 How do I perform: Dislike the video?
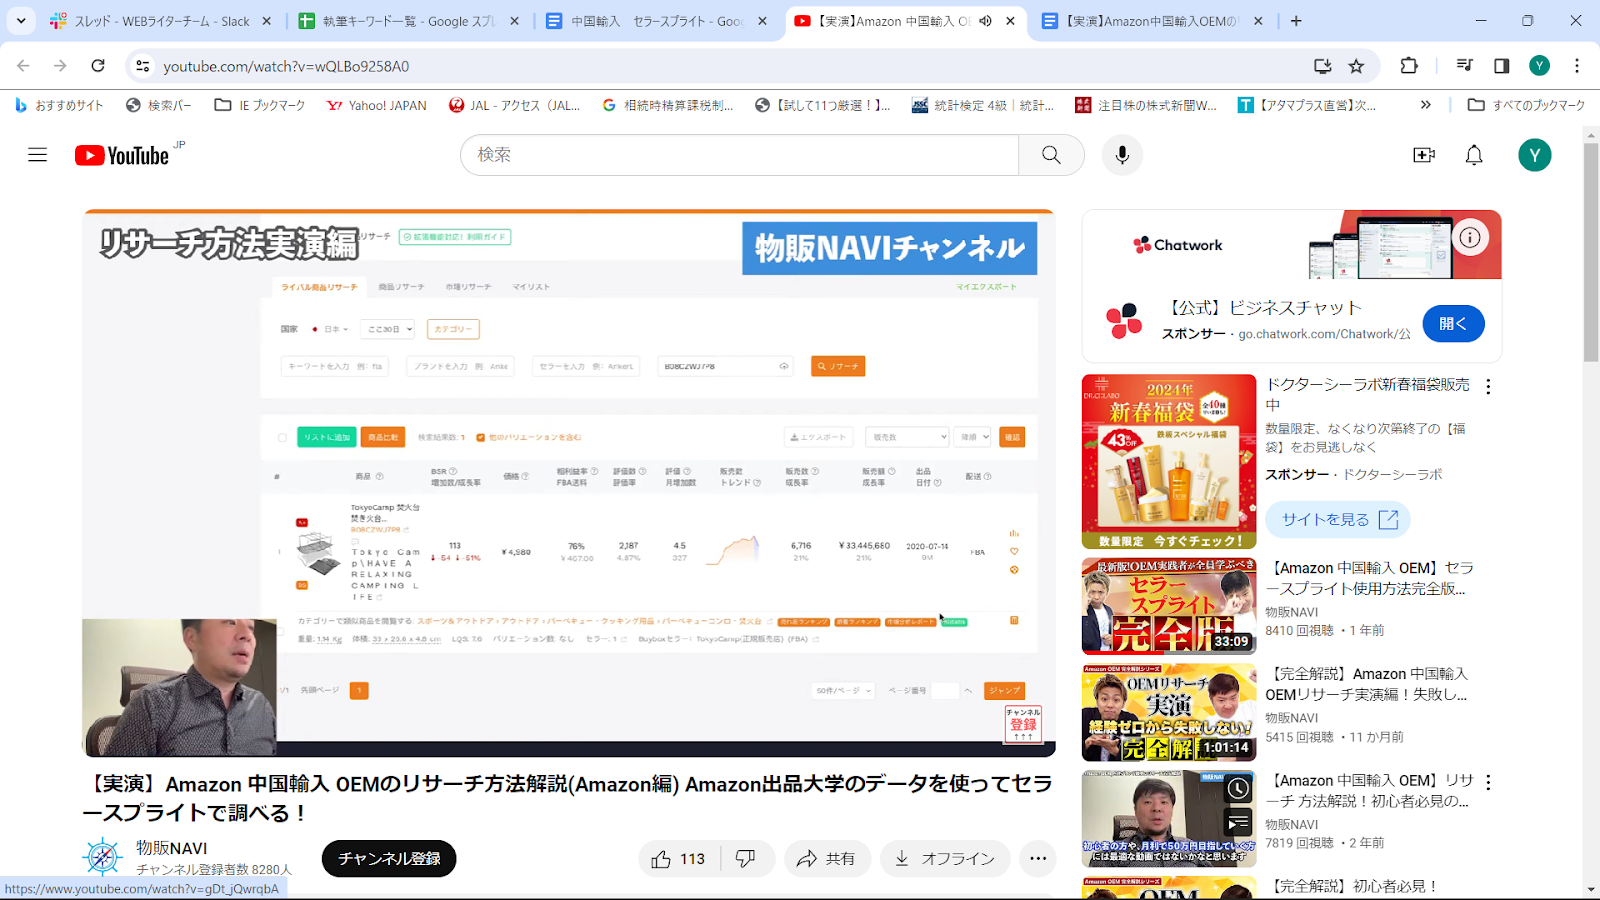(x=747, y=859)
